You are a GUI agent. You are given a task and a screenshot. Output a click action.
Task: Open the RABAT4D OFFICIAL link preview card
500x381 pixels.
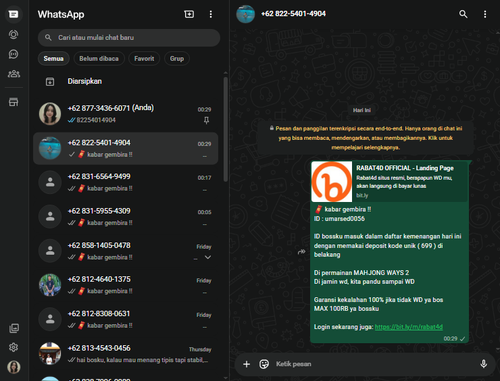(389, 182)
